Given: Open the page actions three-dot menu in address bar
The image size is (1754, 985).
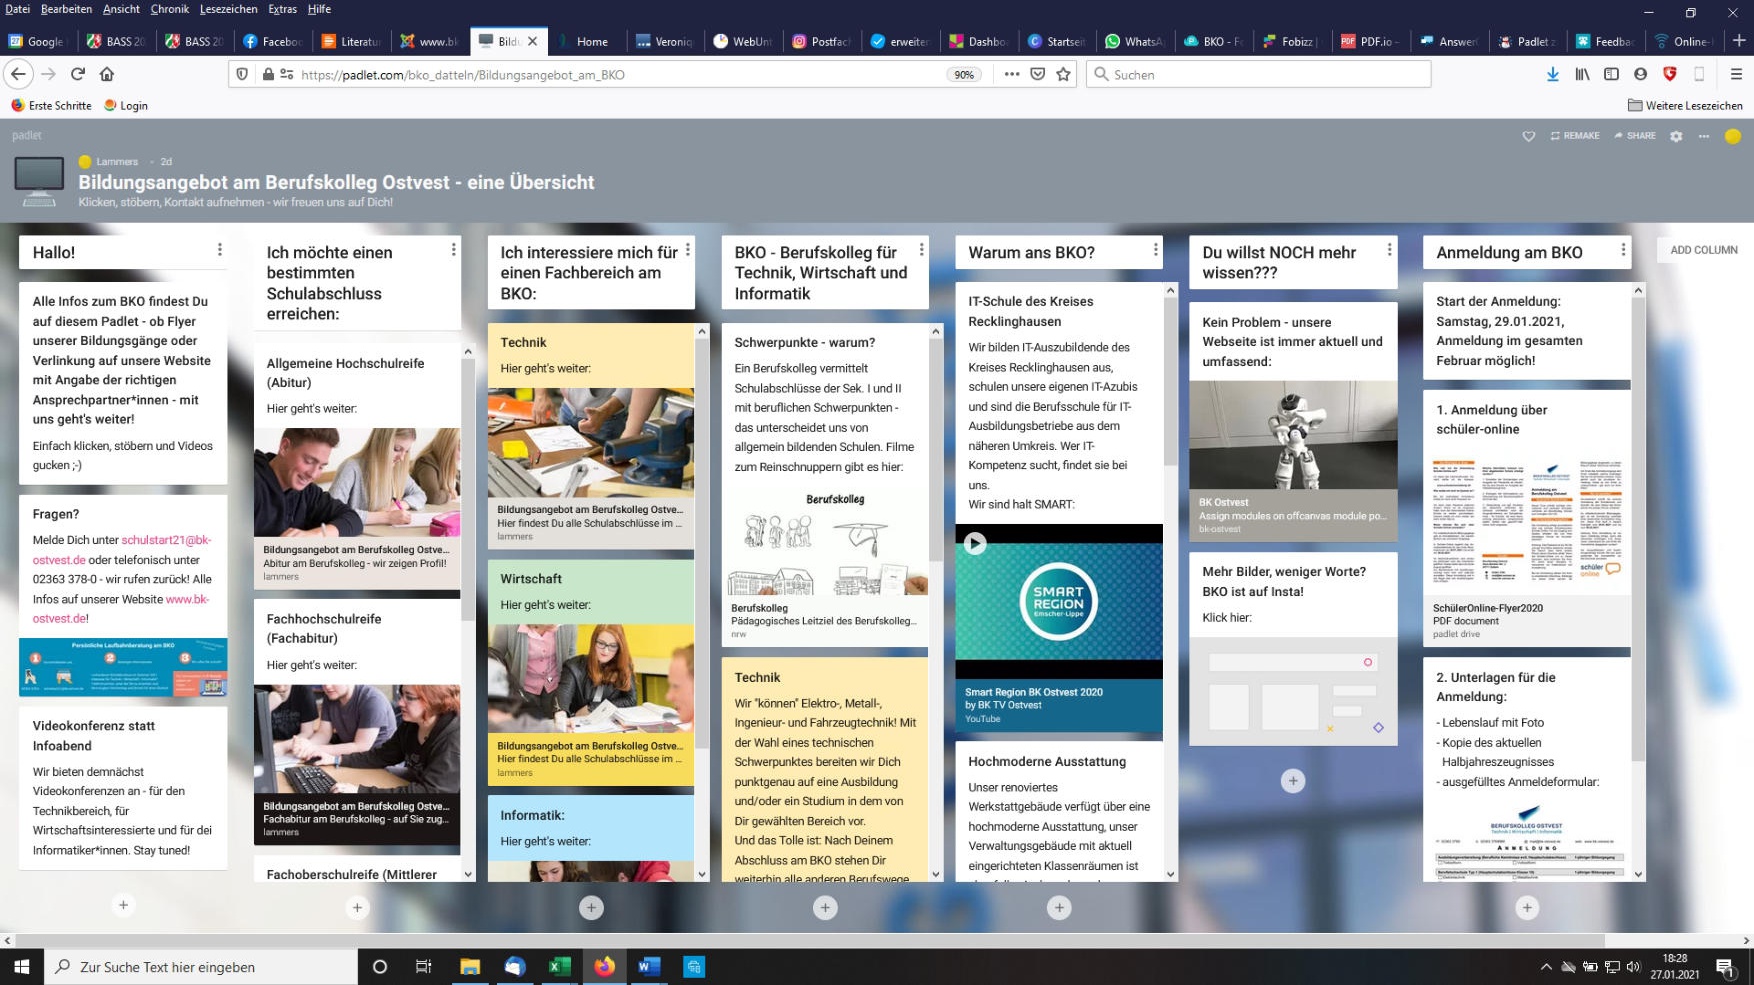Looking at the screenshot, I should coord(1012,74).
